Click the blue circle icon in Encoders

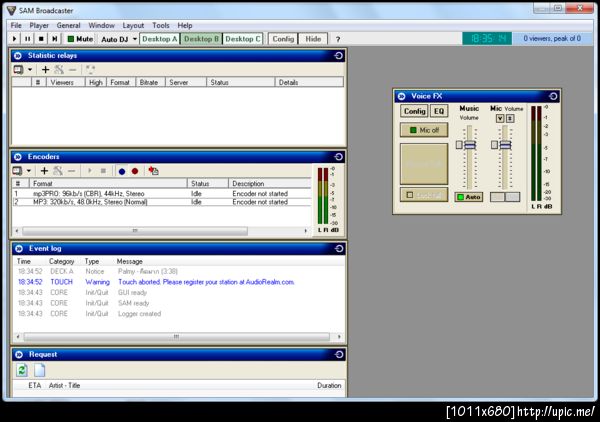coord(122,171)
